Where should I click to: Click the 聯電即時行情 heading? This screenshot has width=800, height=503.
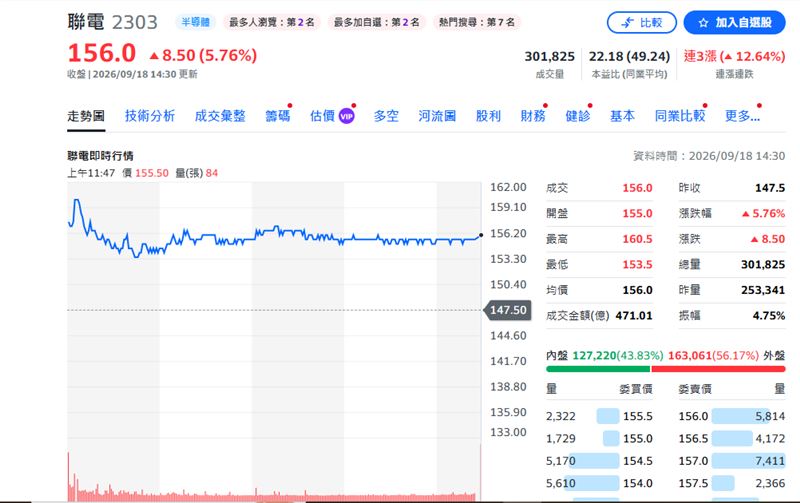pos(101,156)
